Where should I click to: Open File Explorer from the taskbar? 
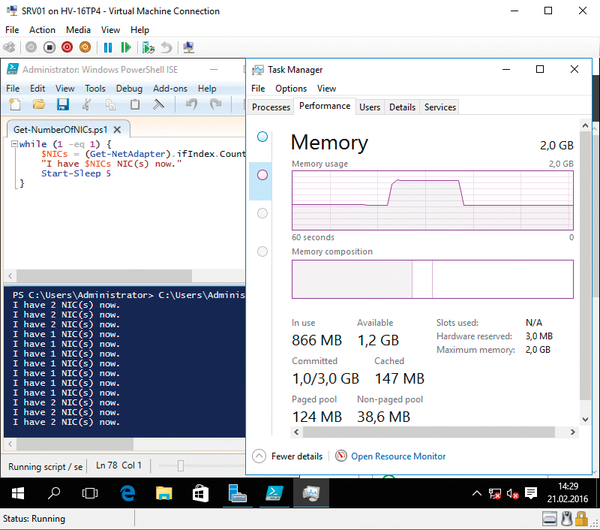pyautogui.click(x=164, y=494)
